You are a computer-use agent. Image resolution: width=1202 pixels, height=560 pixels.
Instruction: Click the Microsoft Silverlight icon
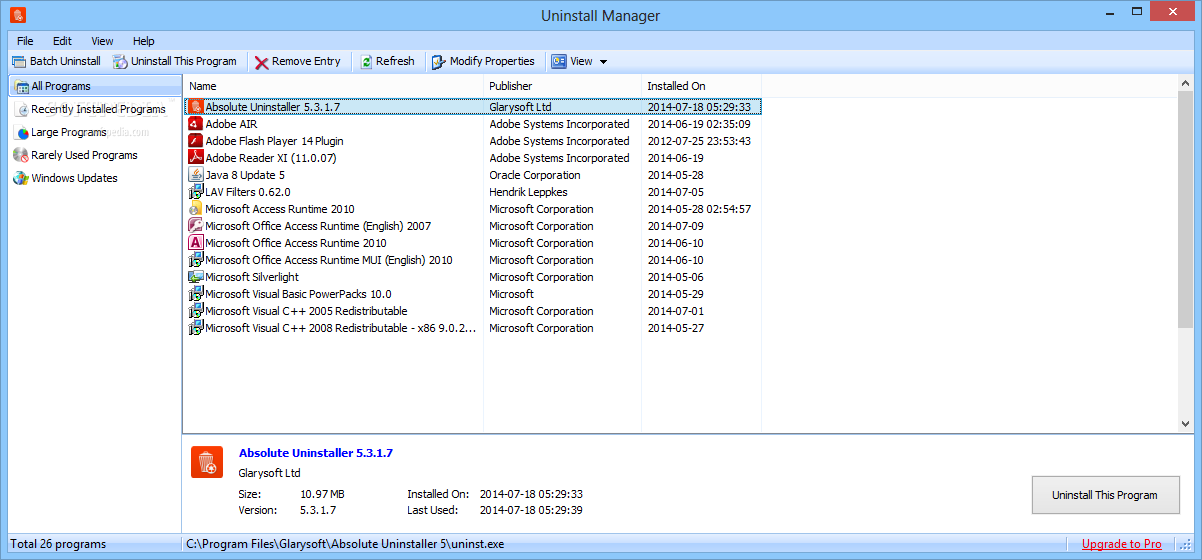click(196, 277)
